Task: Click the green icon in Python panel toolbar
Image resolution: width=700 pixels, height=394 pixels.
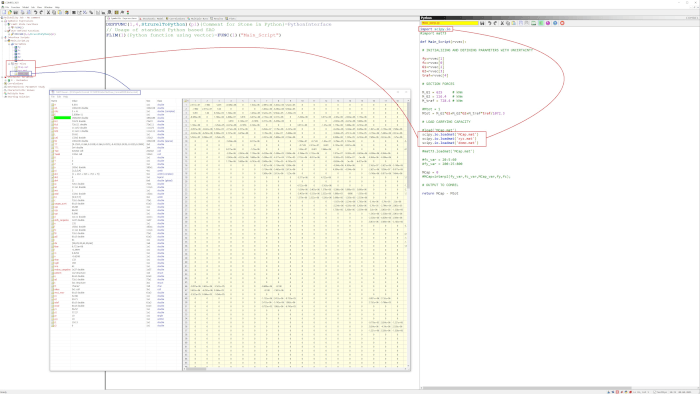Action: (541, 23)
